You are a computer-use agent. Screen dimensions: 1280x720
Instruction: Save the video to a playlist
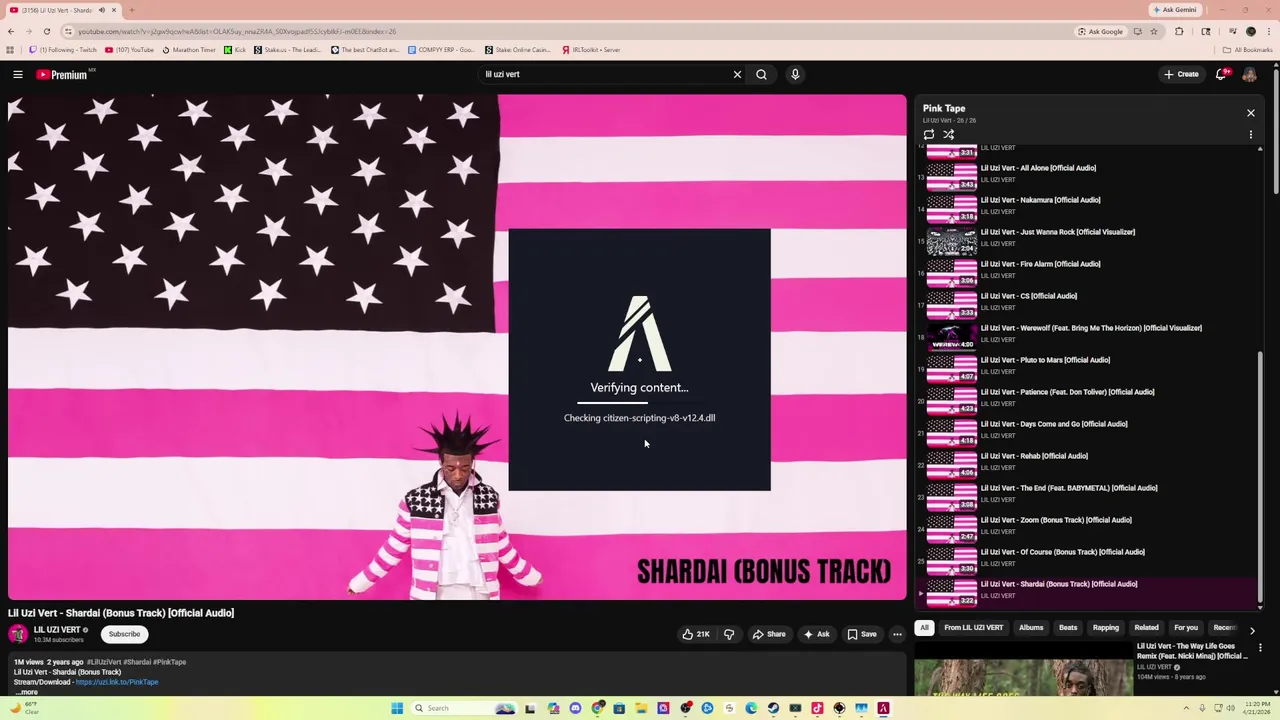(x=862, y=634)
